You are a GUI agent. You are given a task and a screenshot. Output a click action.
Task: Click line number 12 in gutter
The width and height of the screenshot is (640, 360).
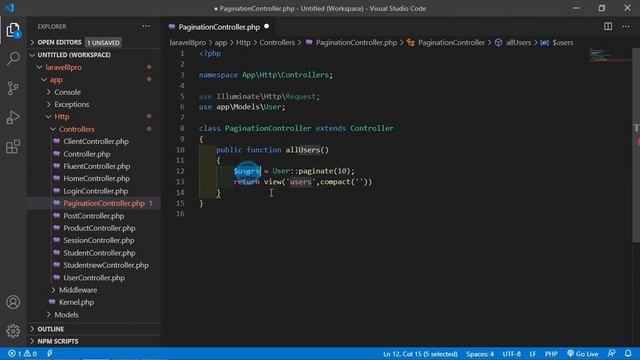click(180, 171)
